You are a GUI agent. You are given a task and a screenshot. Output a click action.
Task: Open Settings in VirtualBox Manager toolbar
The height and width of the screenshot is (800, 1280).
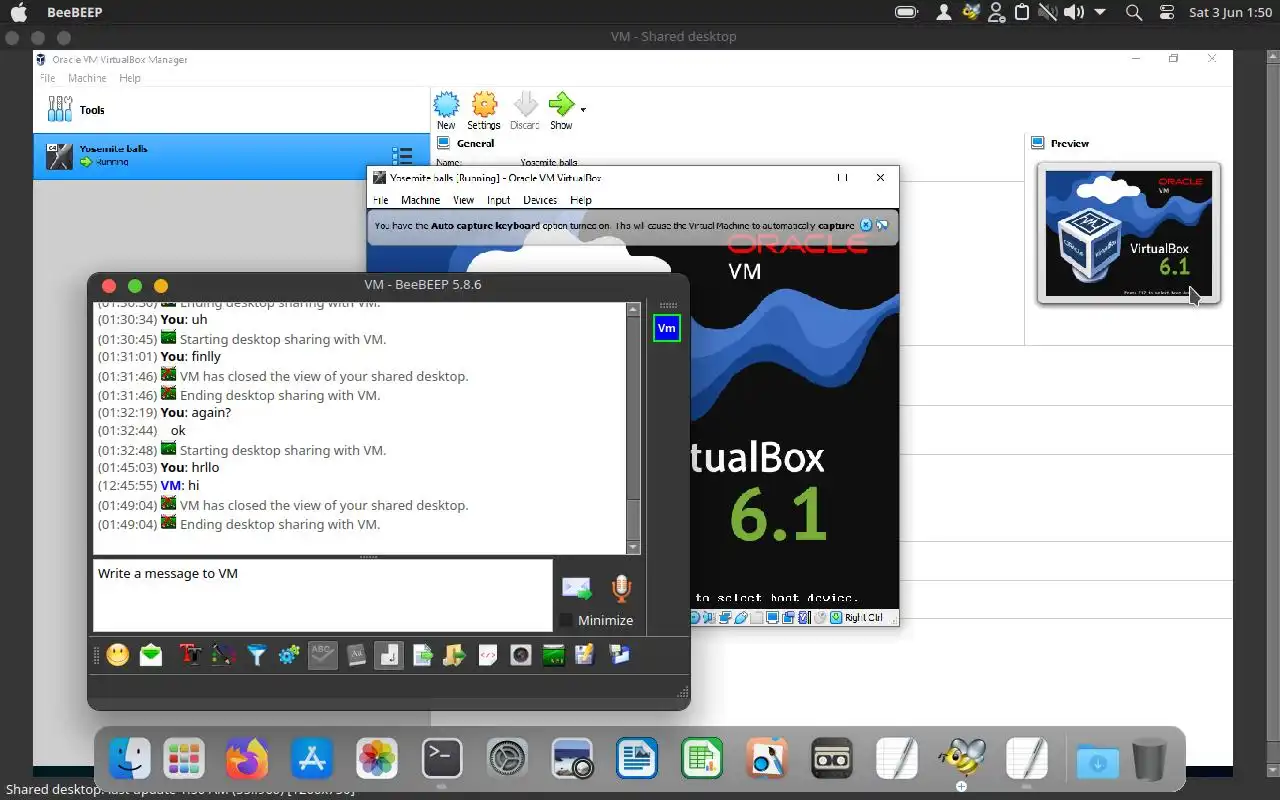[x=484, y=110]
